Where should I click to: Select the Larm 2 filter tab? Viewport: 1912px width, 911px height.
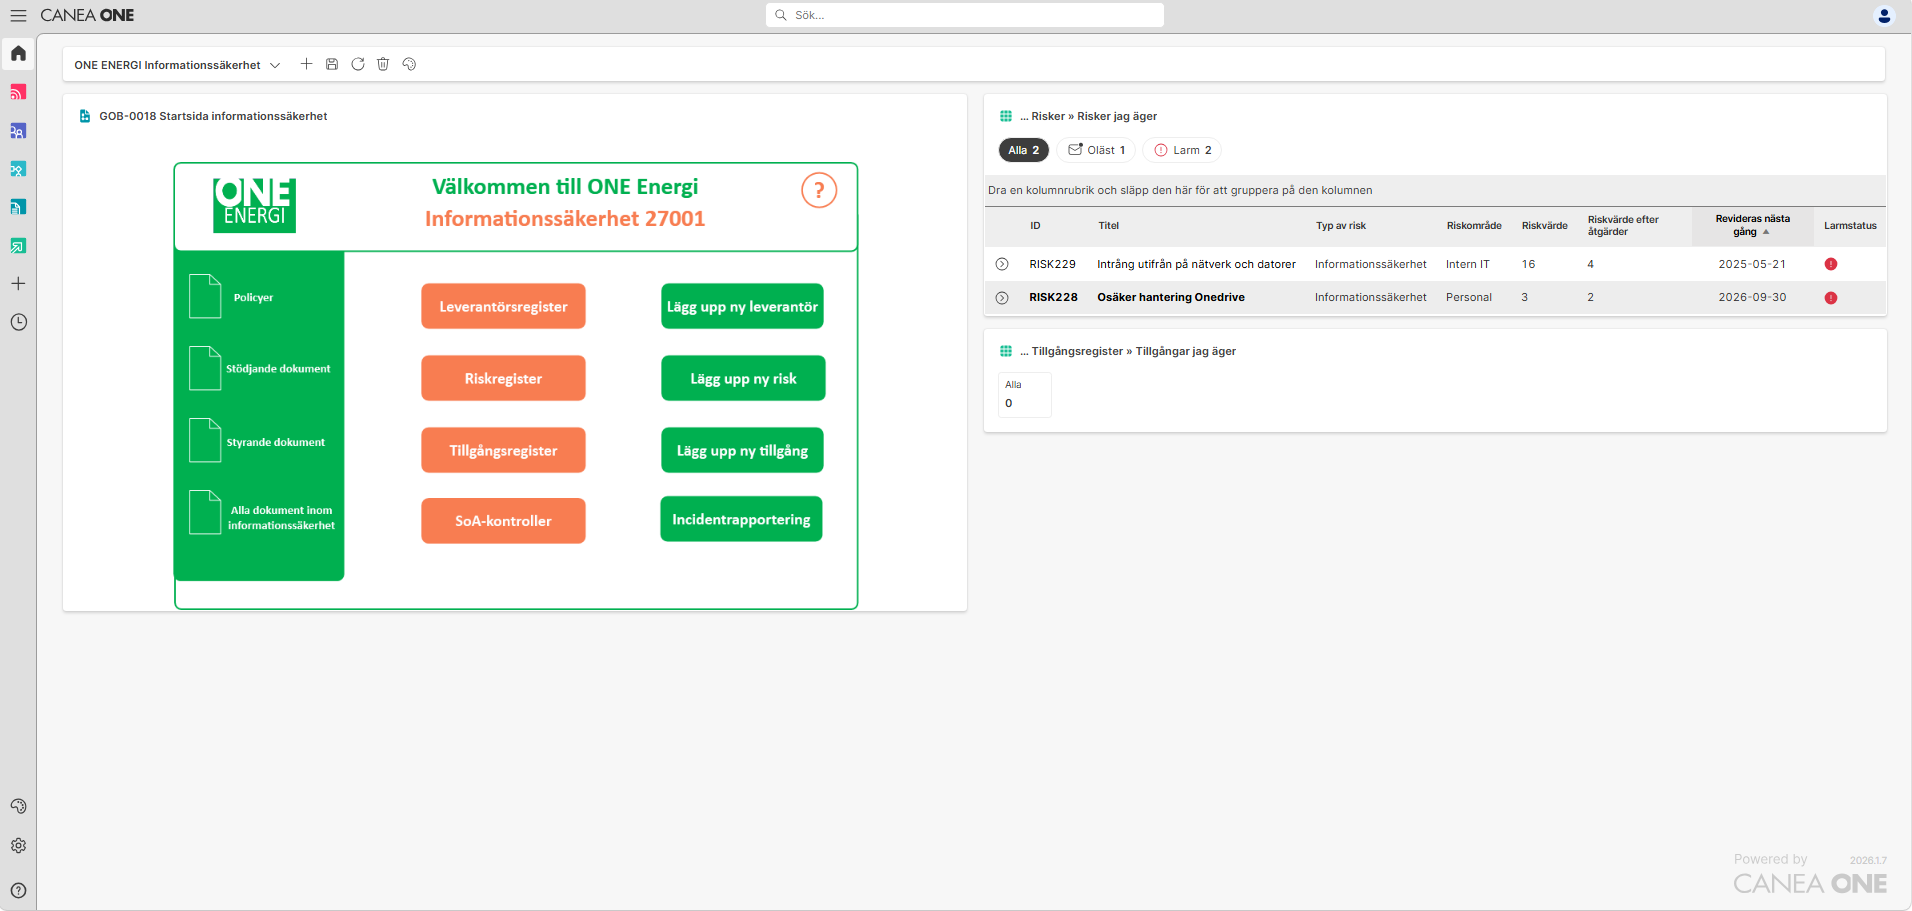pos(1182,150)
